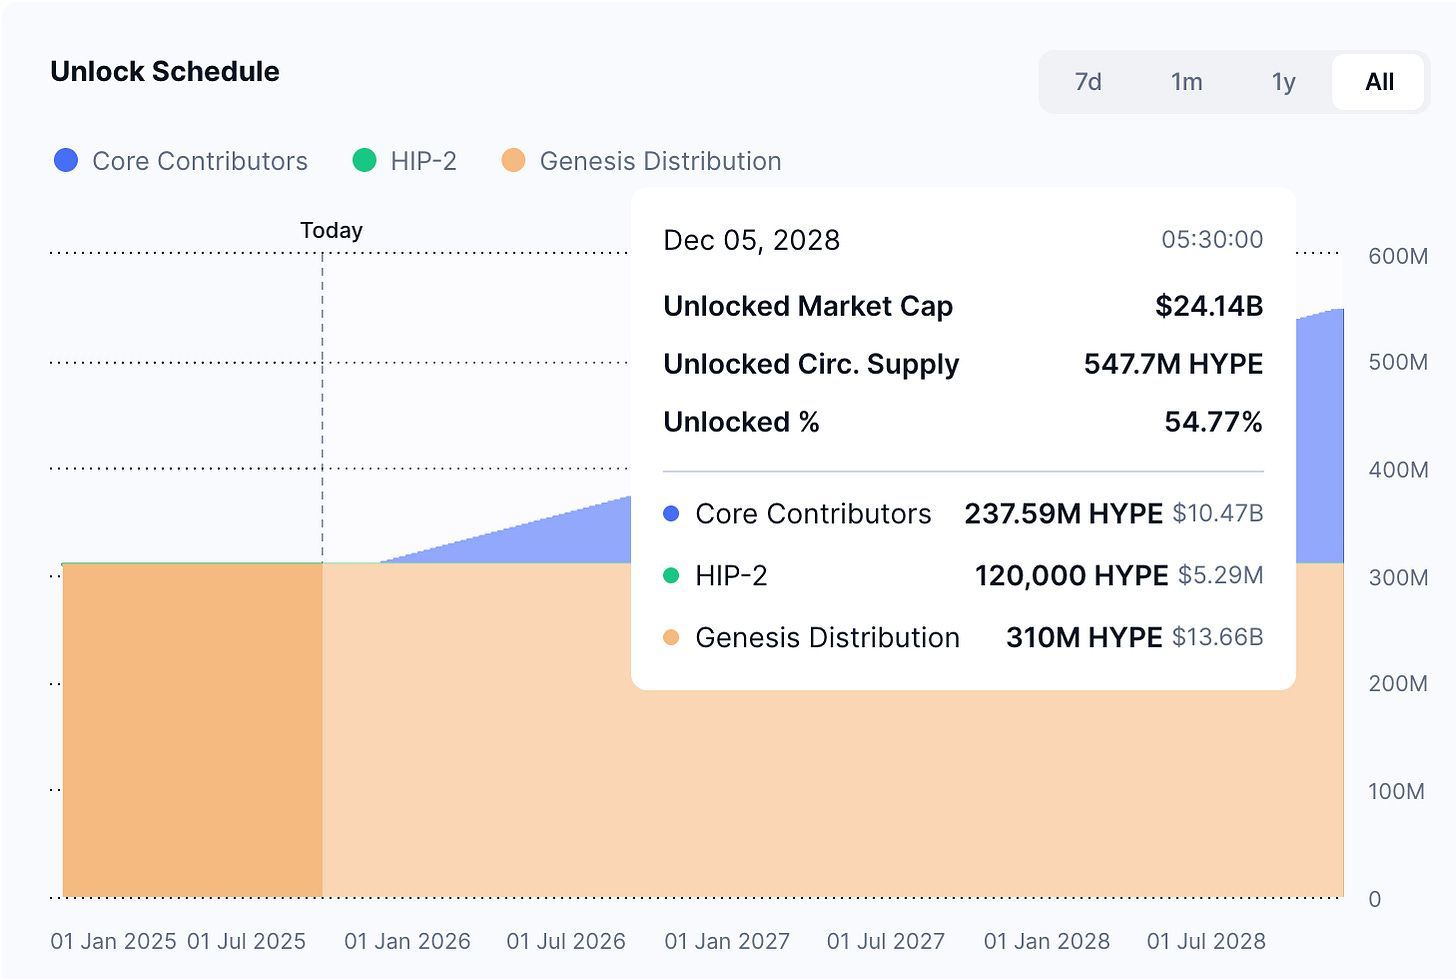Click the Unlock Schedule heading
Screen dimensions: 1456x979
(165, 72)
